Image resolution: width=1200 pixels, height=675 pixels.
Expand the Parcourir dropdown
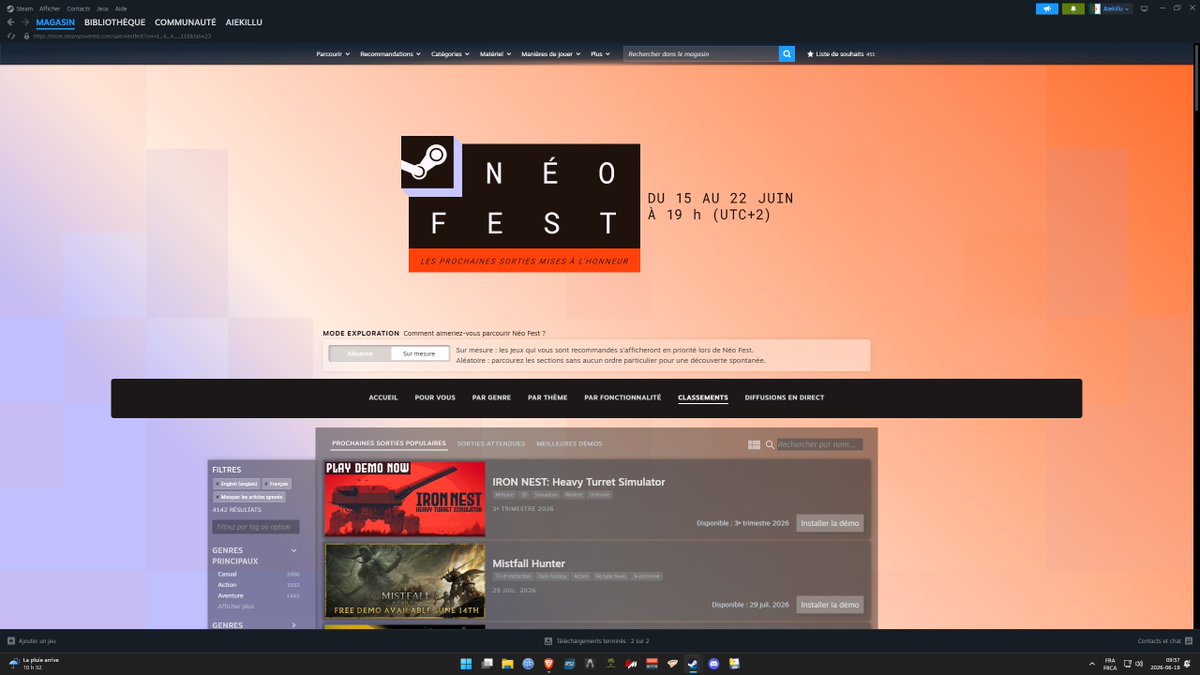click(333, 54)
